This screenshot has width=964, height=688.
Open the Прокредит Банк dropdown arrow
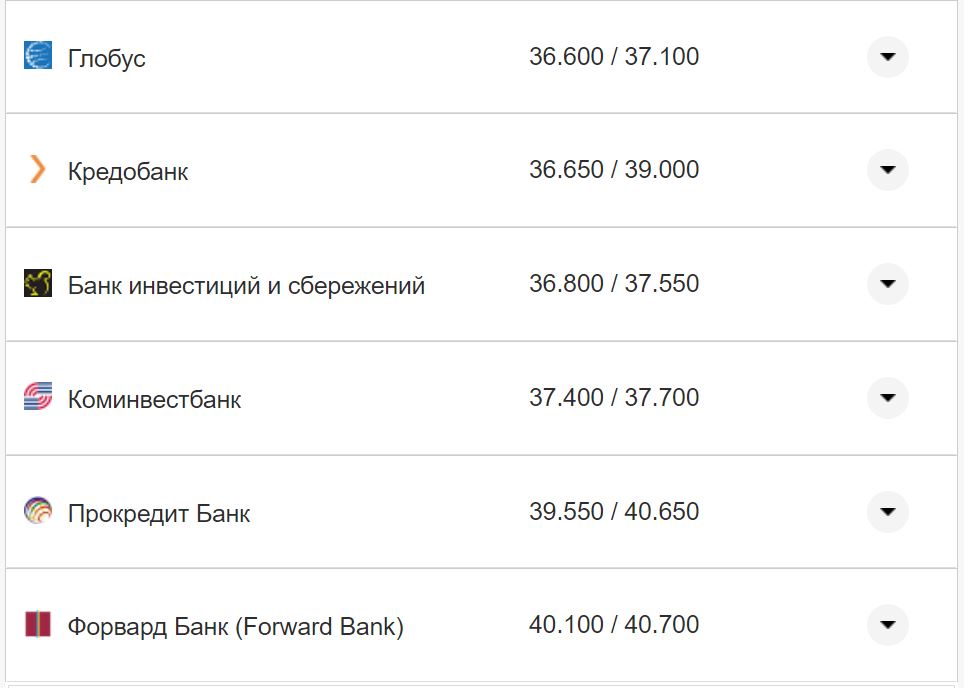pos(887,512)
